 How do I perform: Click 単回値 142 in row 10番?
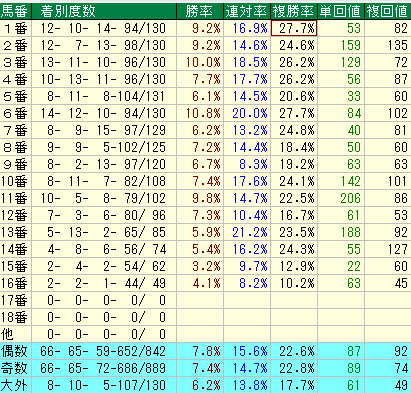(341, 181)
